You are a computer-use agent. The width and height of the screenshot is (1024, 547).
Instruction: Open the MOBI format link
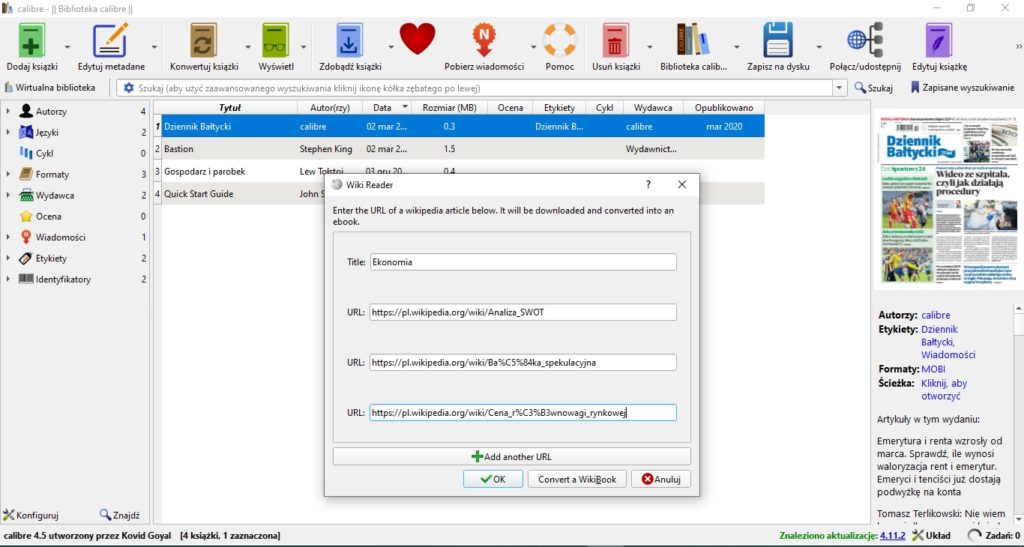pyautogui.click(x=933, y=369)
